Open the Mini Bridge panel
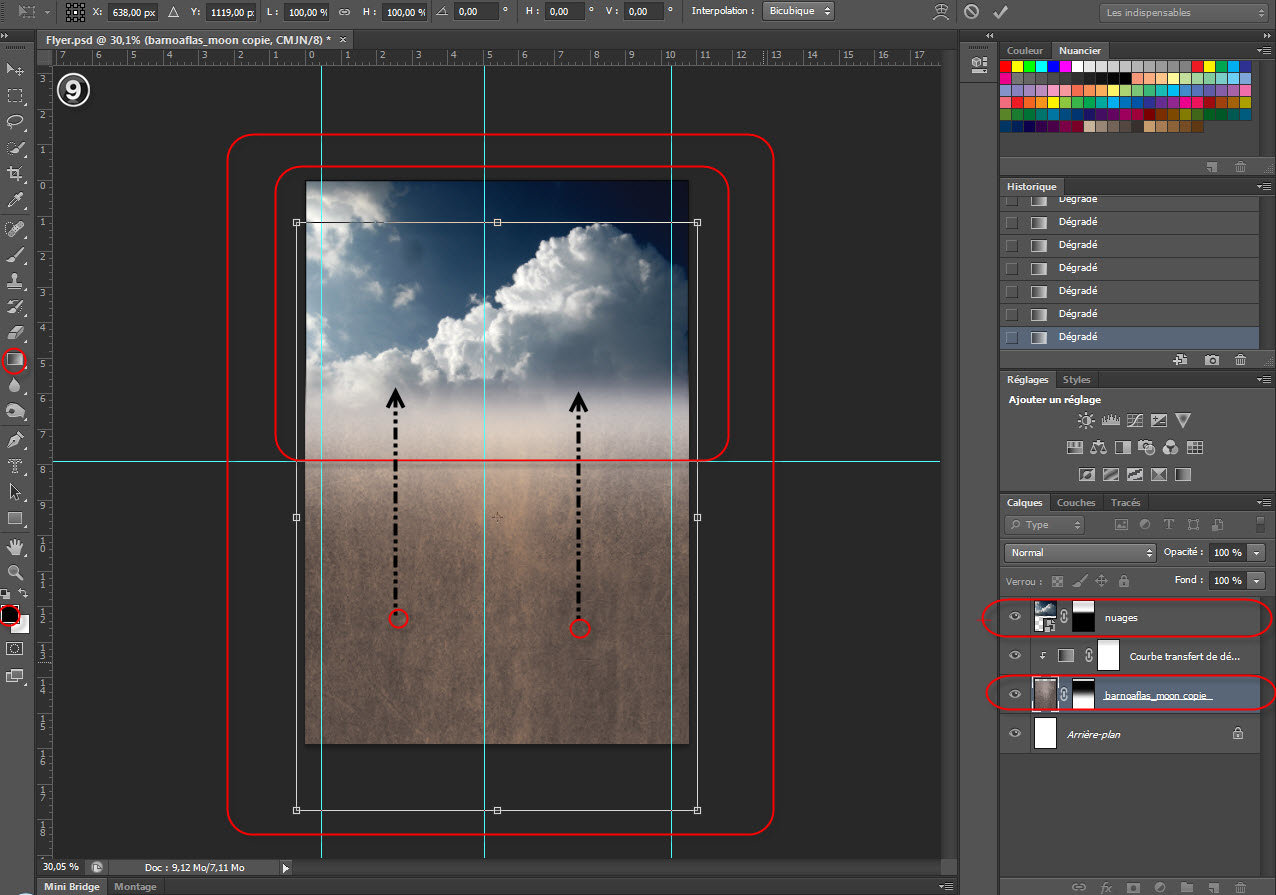This screenshot has height=895, width=1276. pos(70,887)
